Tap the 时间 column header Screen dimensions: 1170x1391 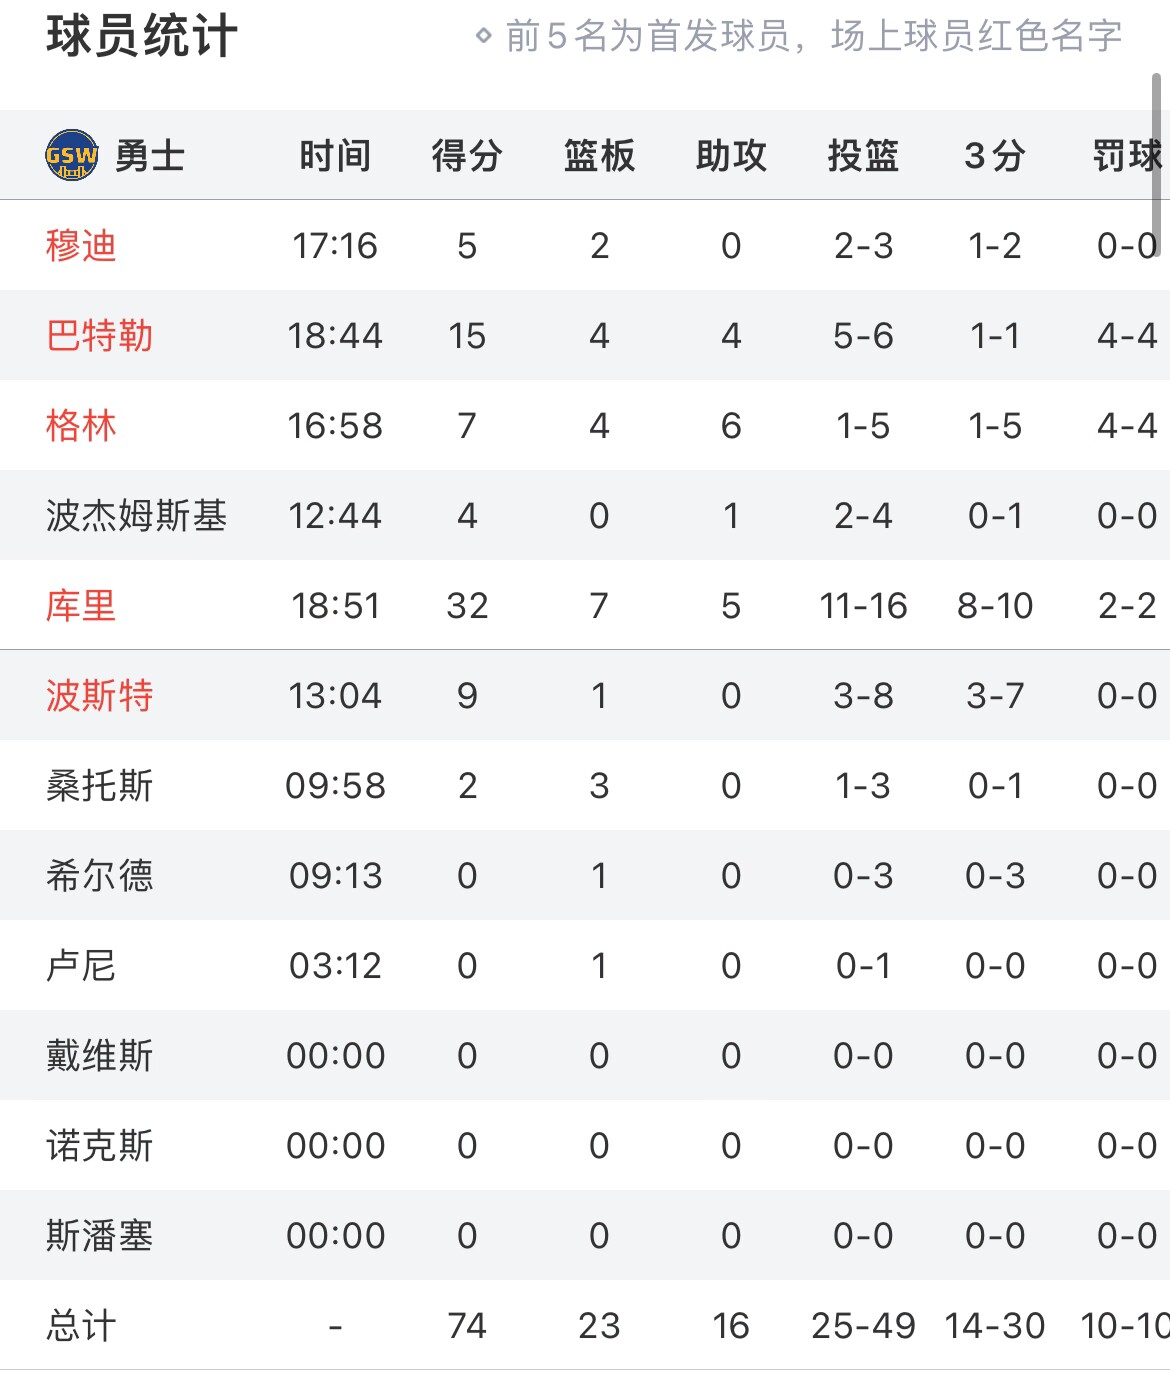[x=335, y=156]
